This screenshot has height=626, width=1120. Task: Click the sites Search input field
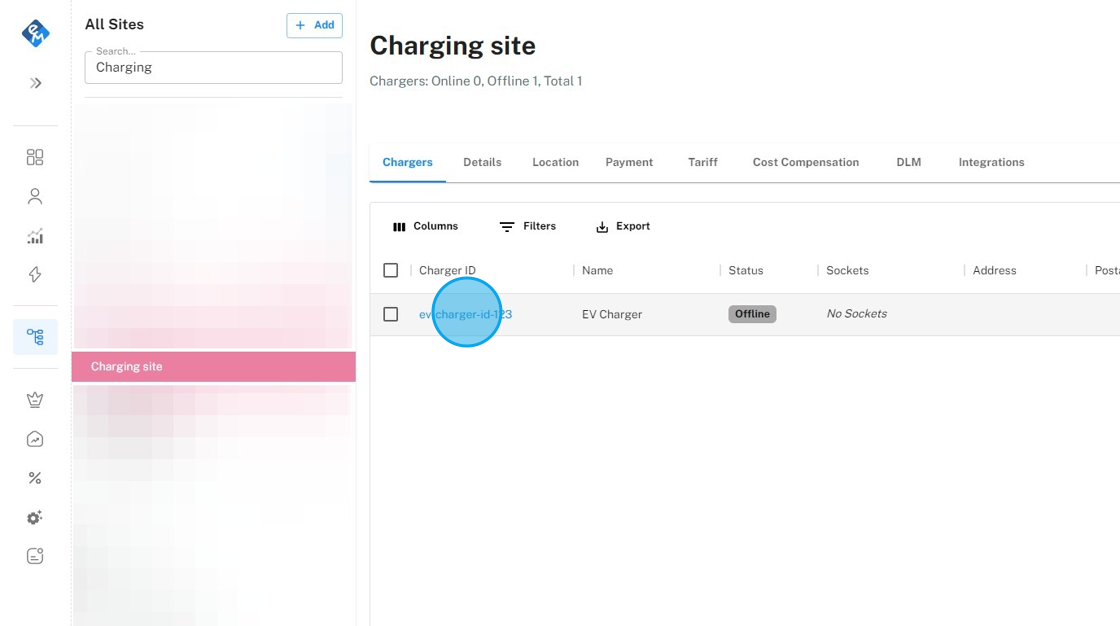click(x=213, y=68)
